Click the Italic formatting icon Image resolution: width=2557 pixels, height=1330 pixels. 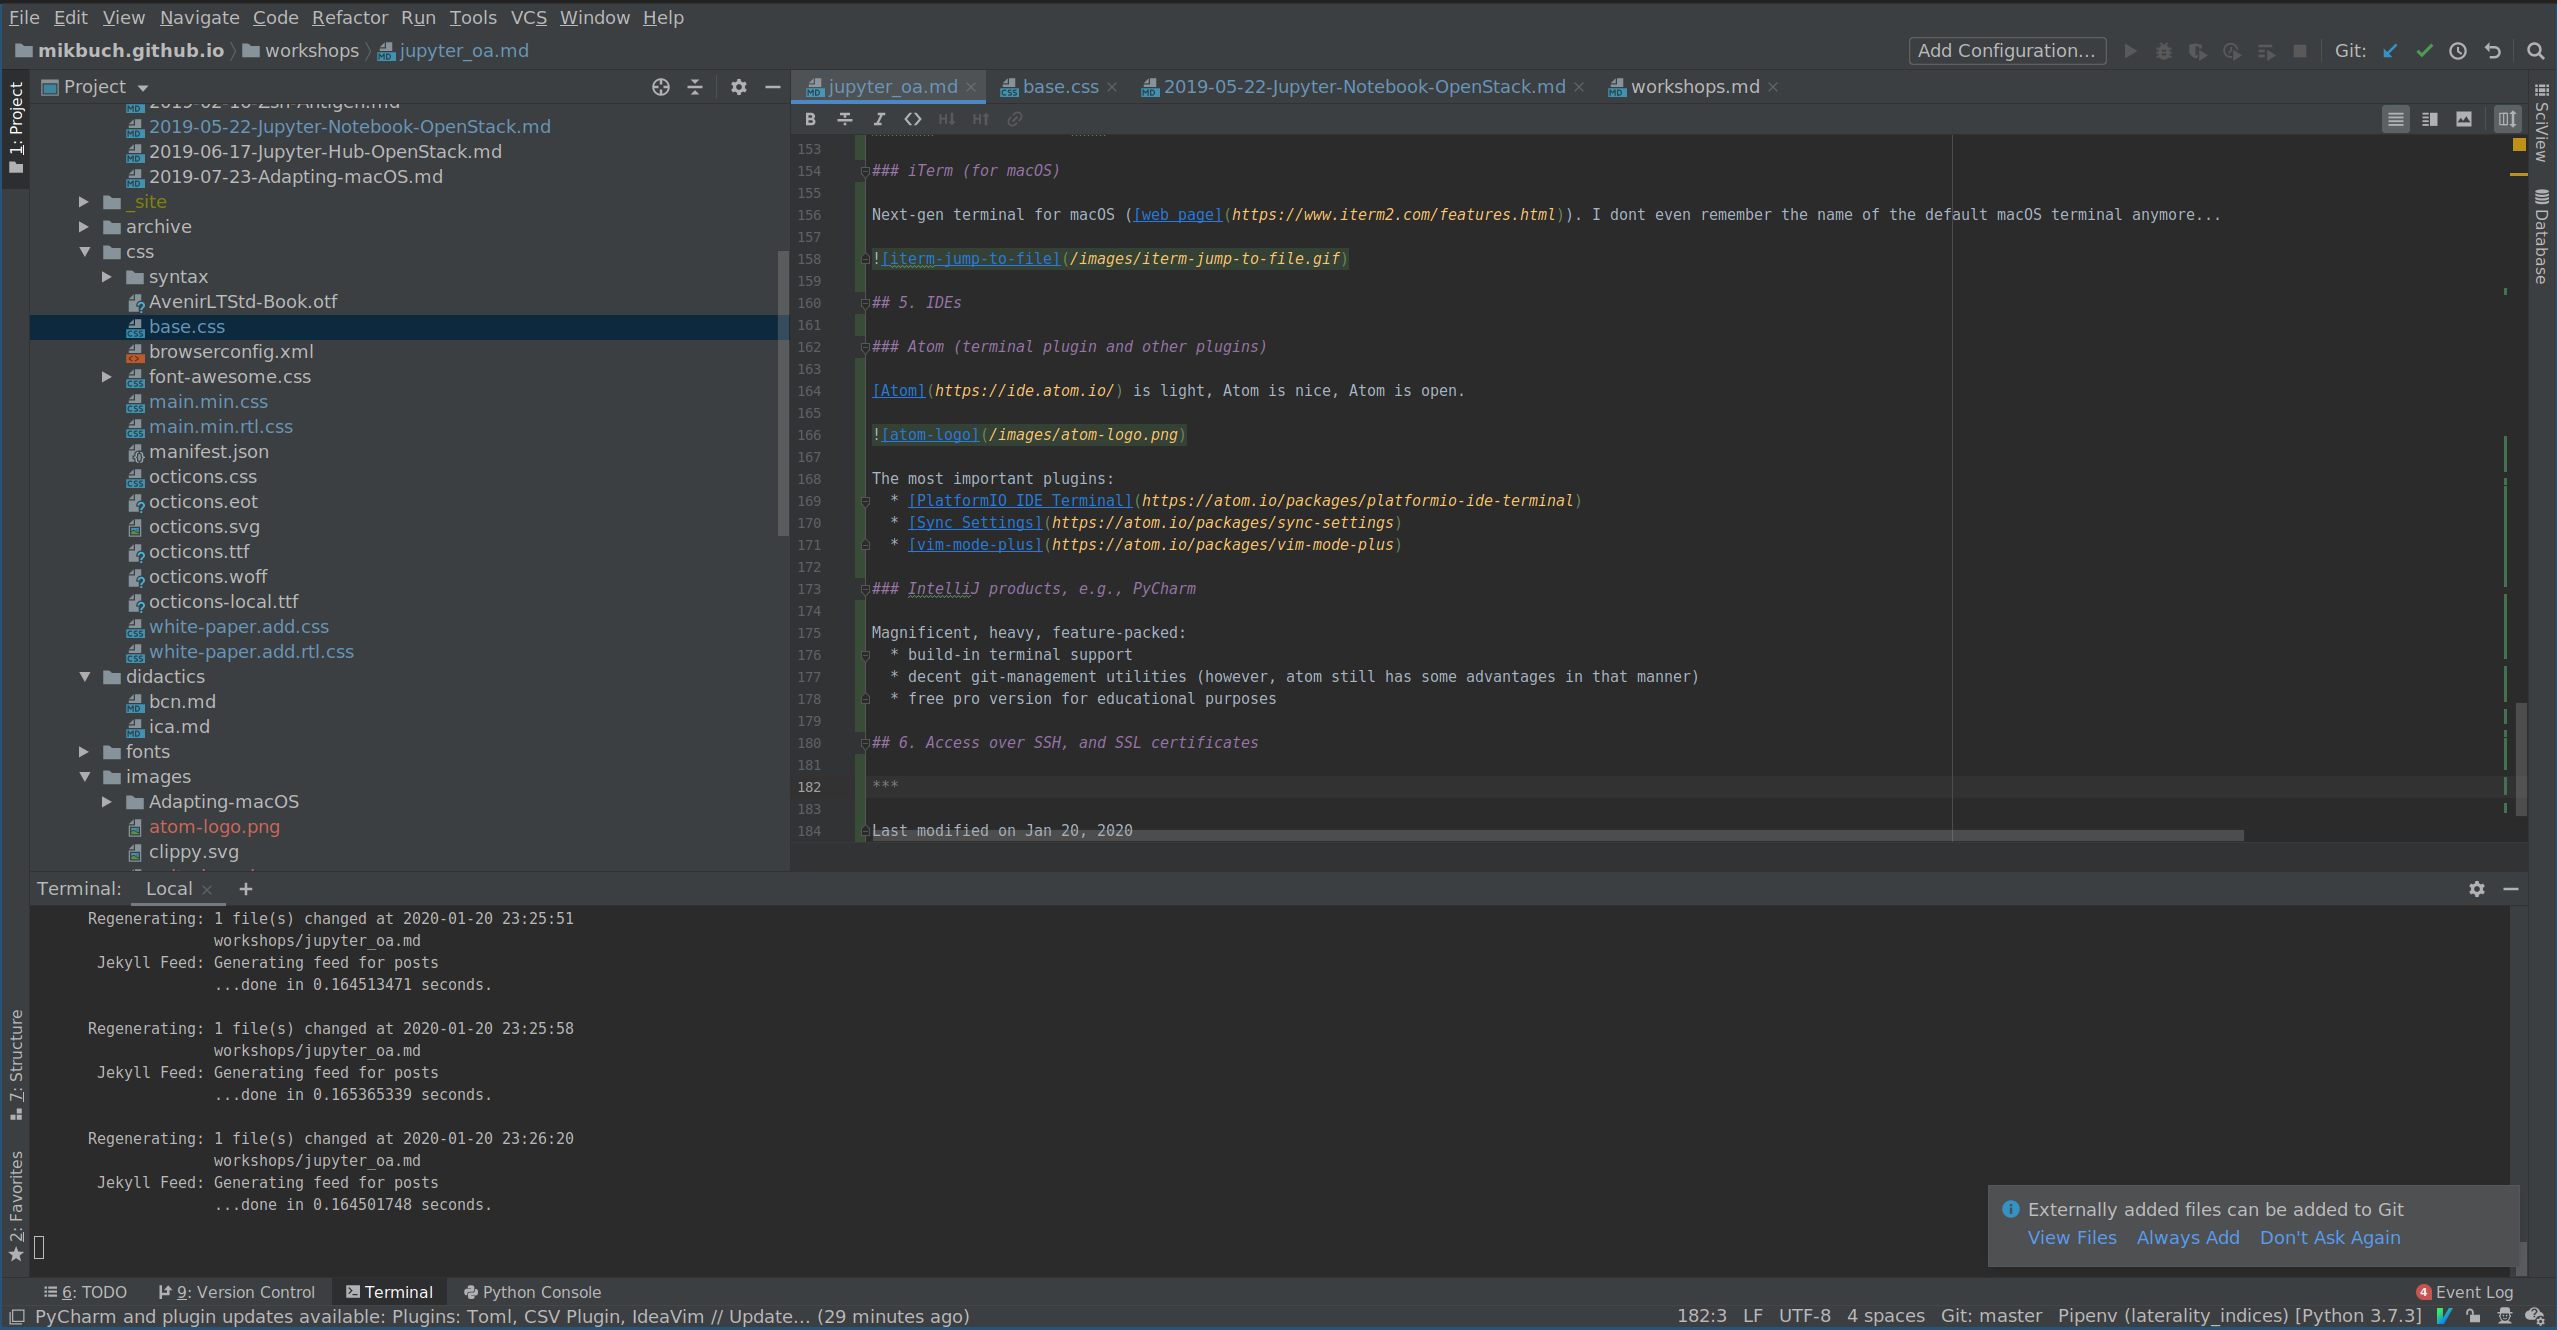click(878, 118)
